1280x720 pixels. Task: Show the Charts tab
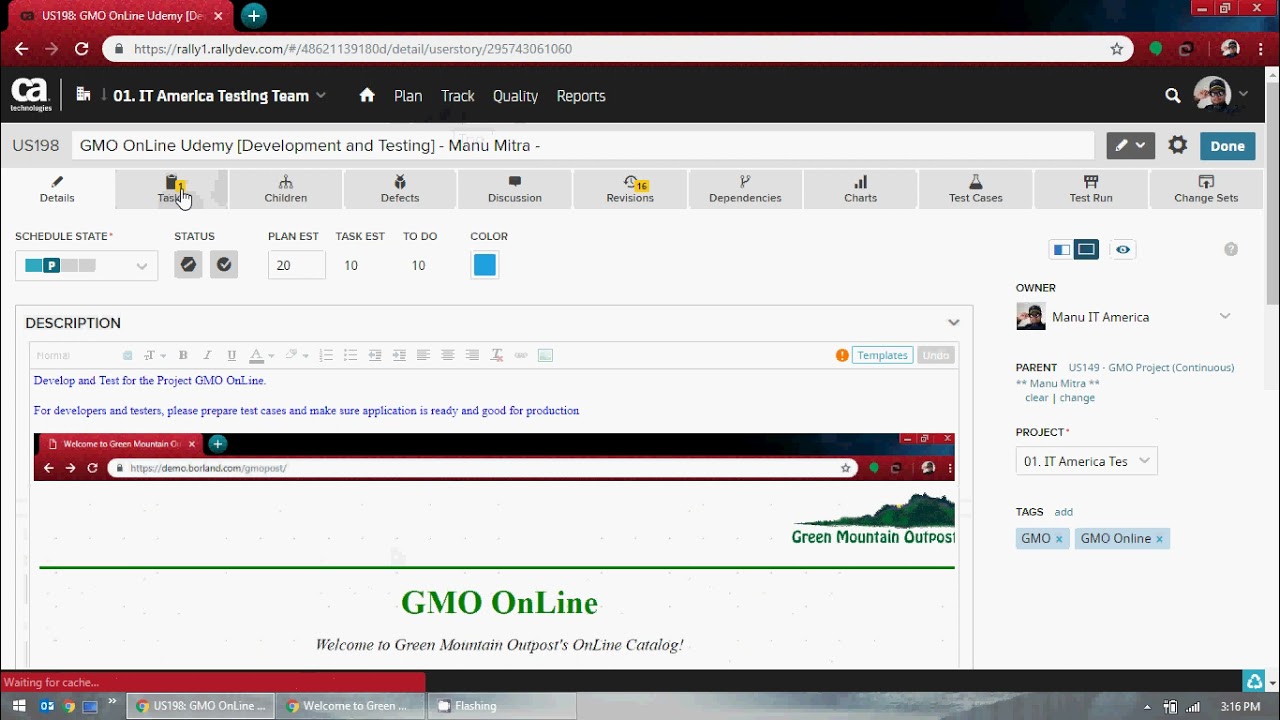coord(860,189)
